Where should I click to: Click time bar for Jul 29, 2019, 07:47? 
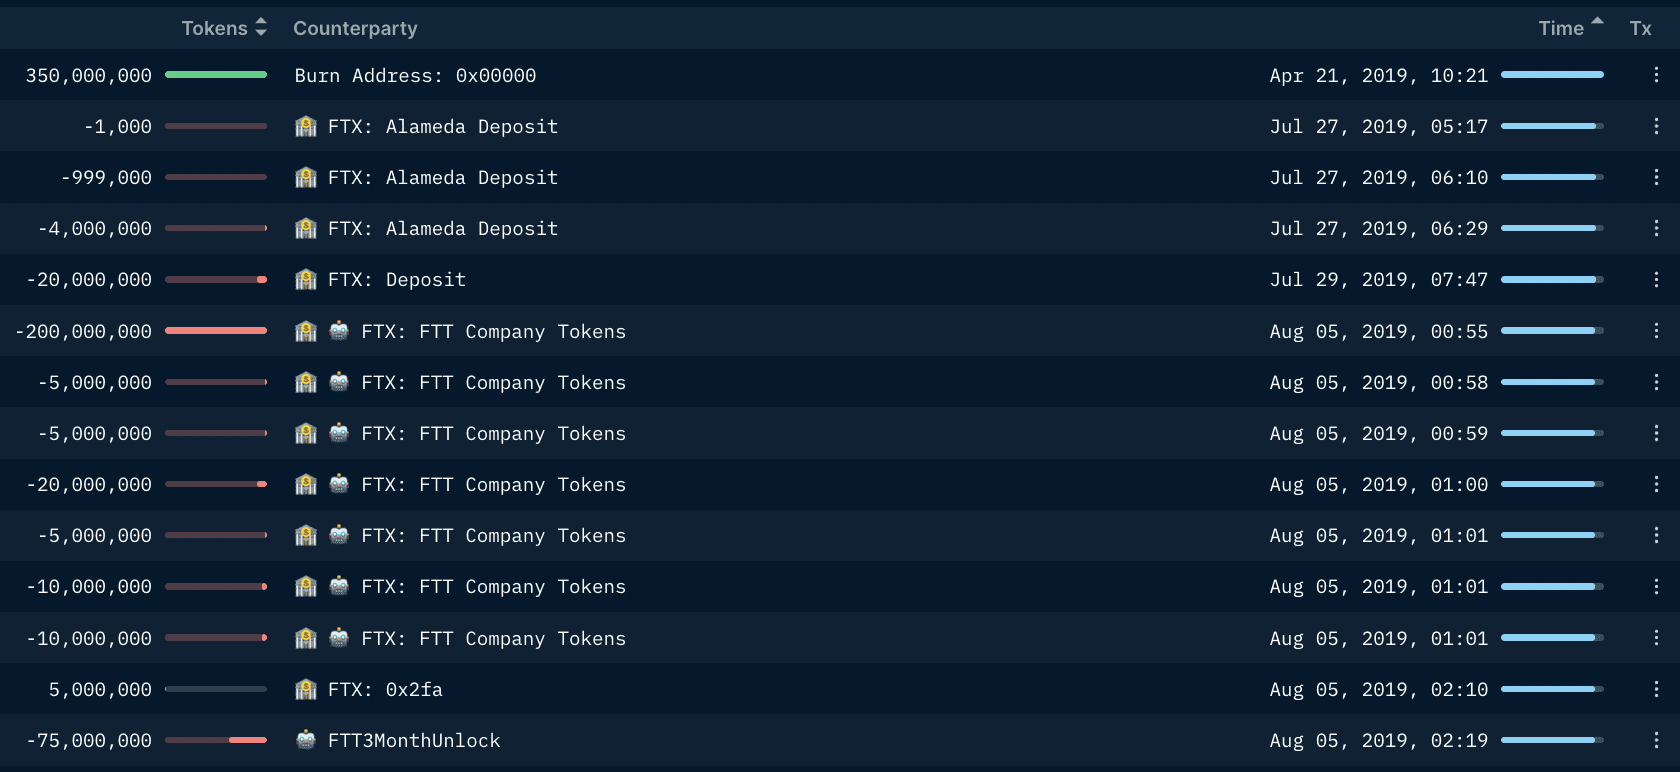[1552, 280]
